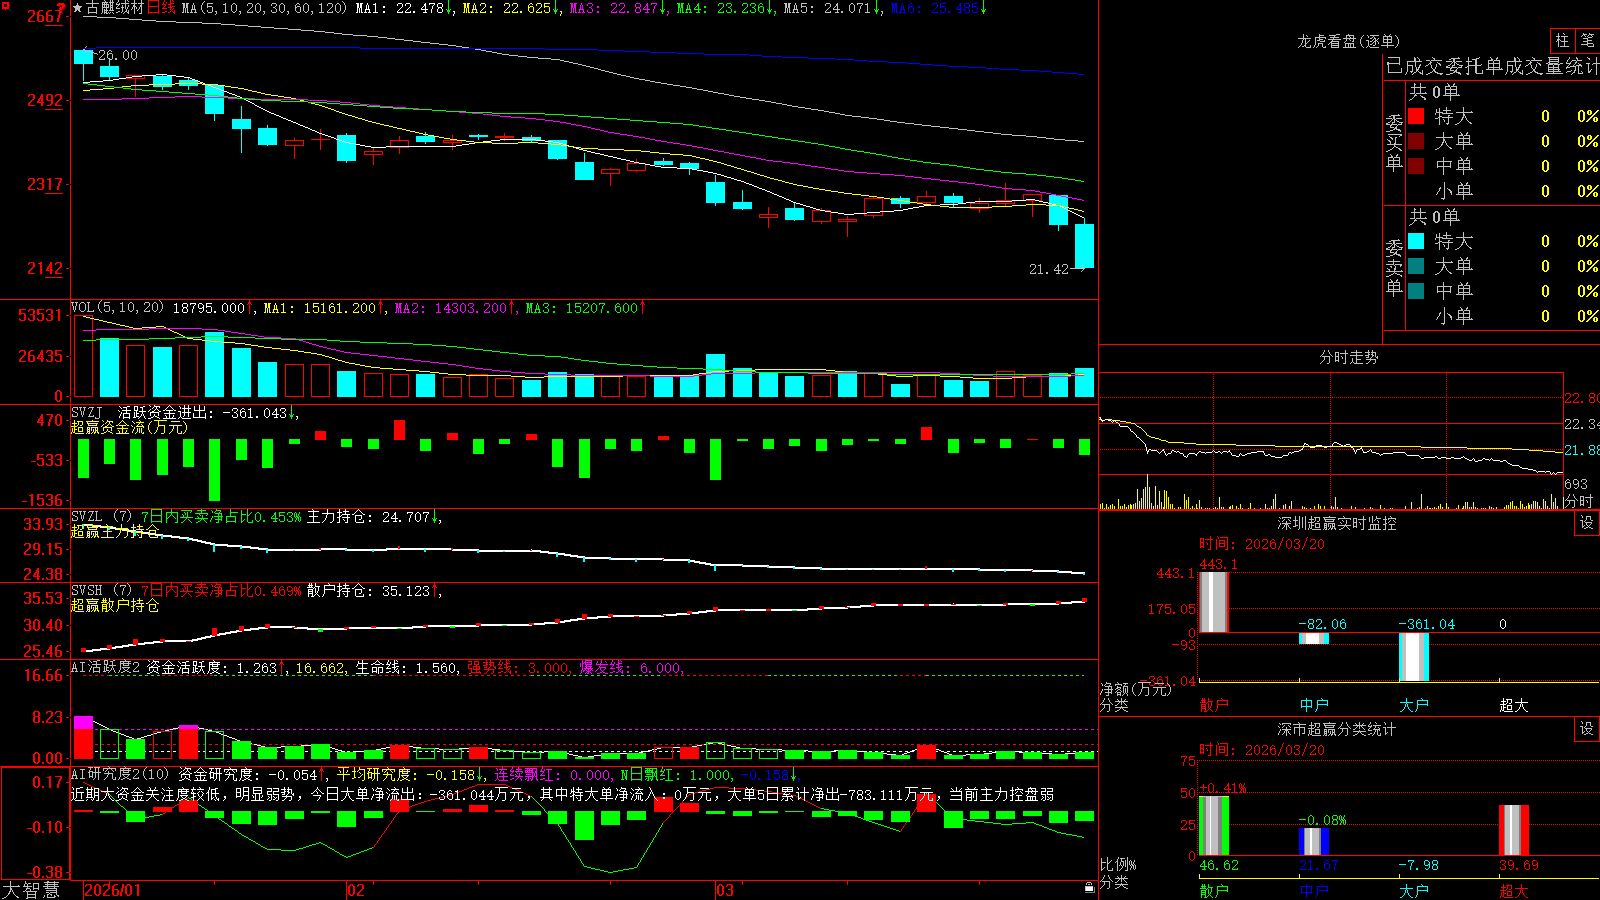Click the 深市超赢分类统计 panel title

1337,729
